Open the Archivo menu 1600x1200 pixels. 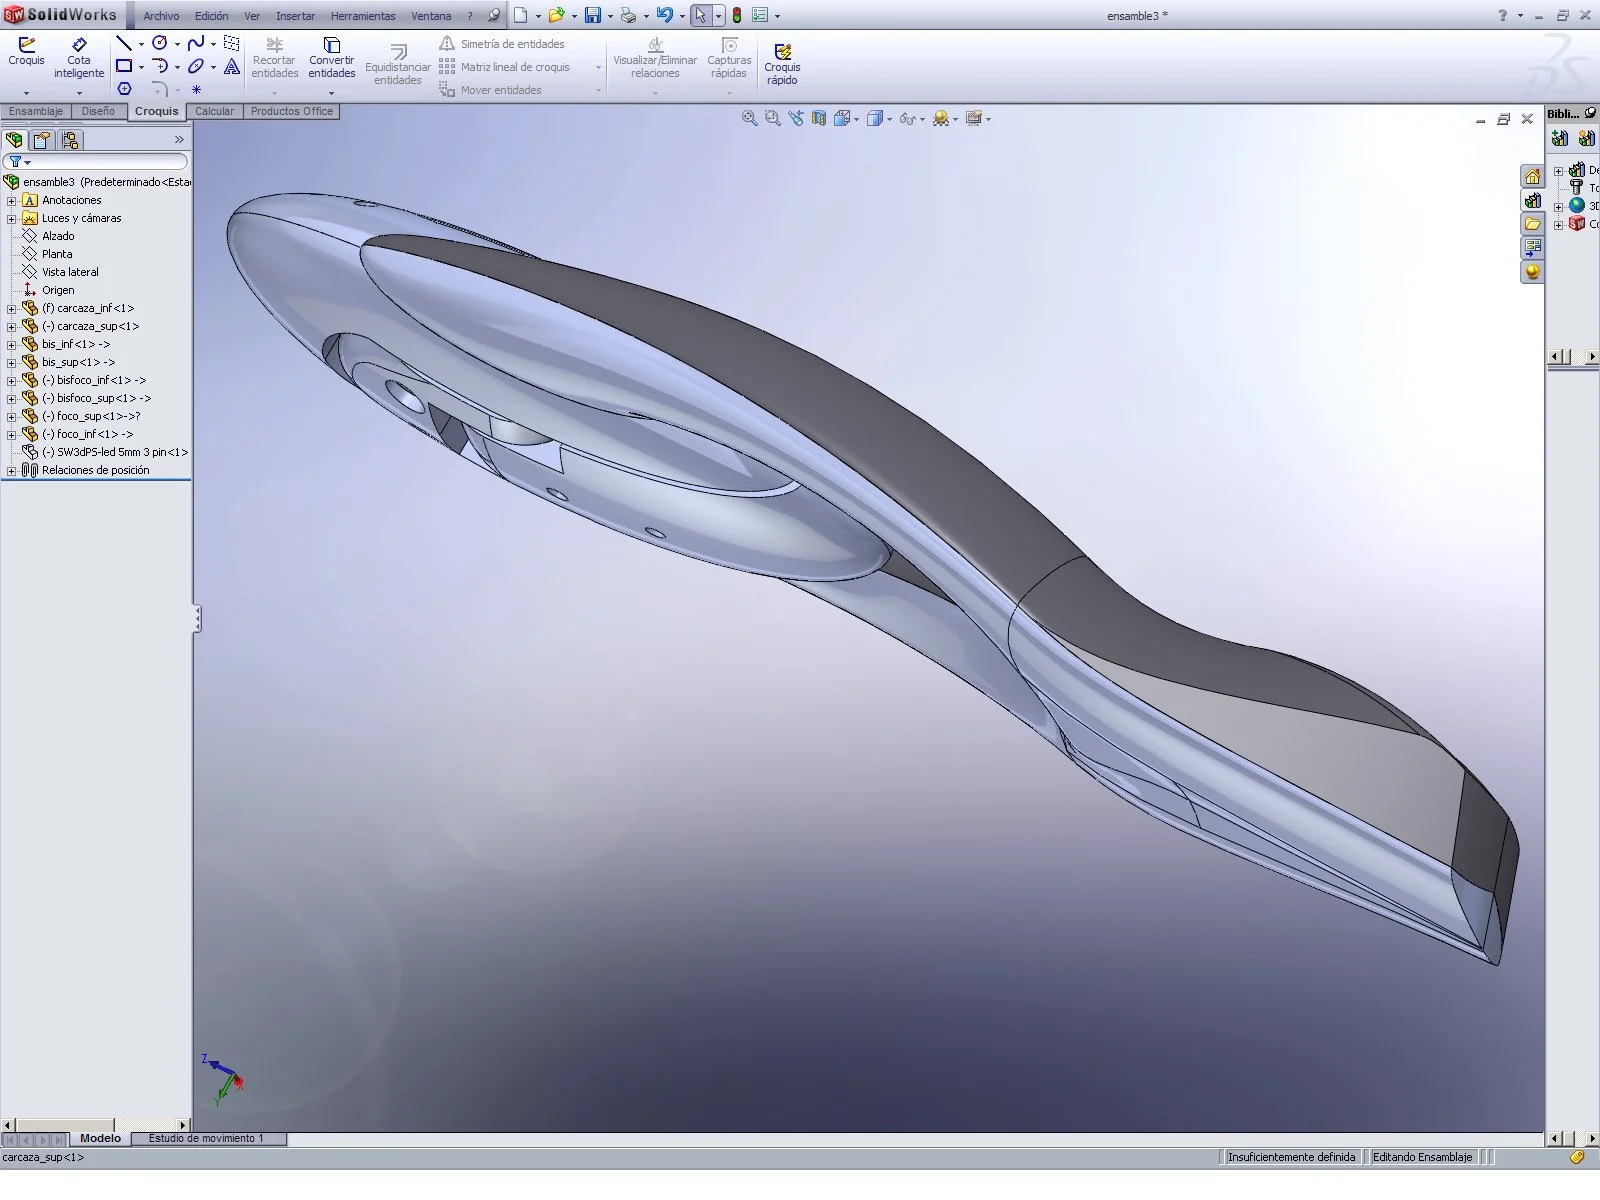[161, 16]
